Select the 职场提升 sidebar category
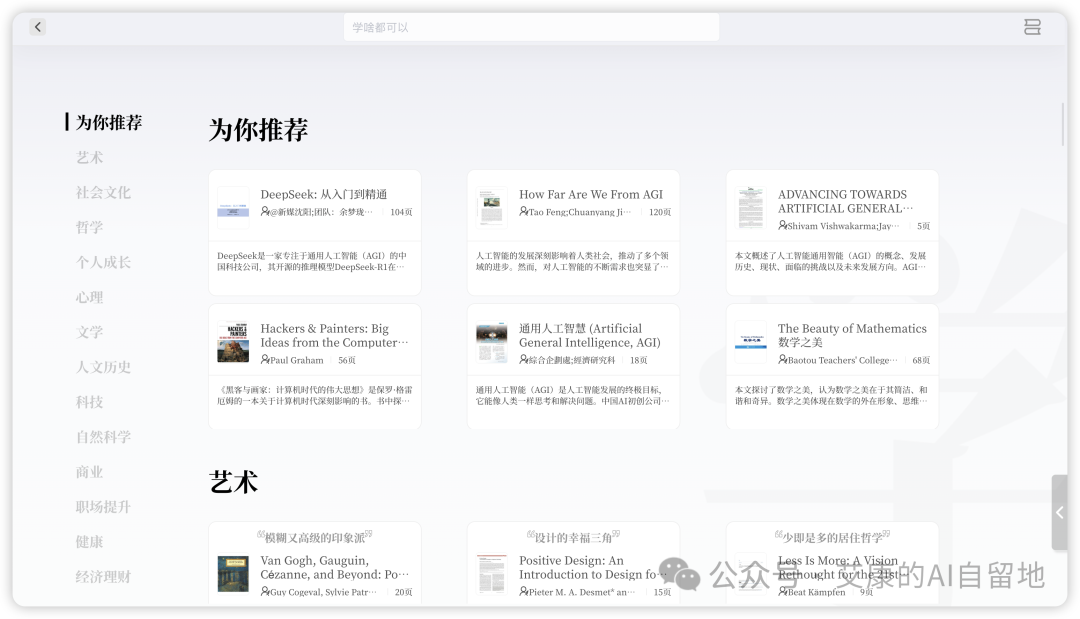1080x619 pixels. (103, 507)
